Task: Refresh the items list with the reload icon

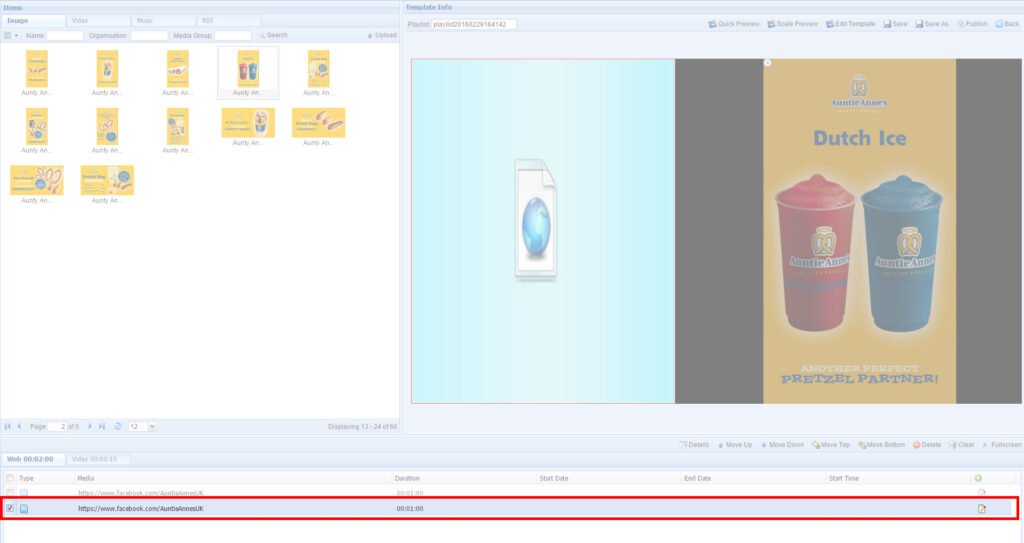Action: point(118,426)
